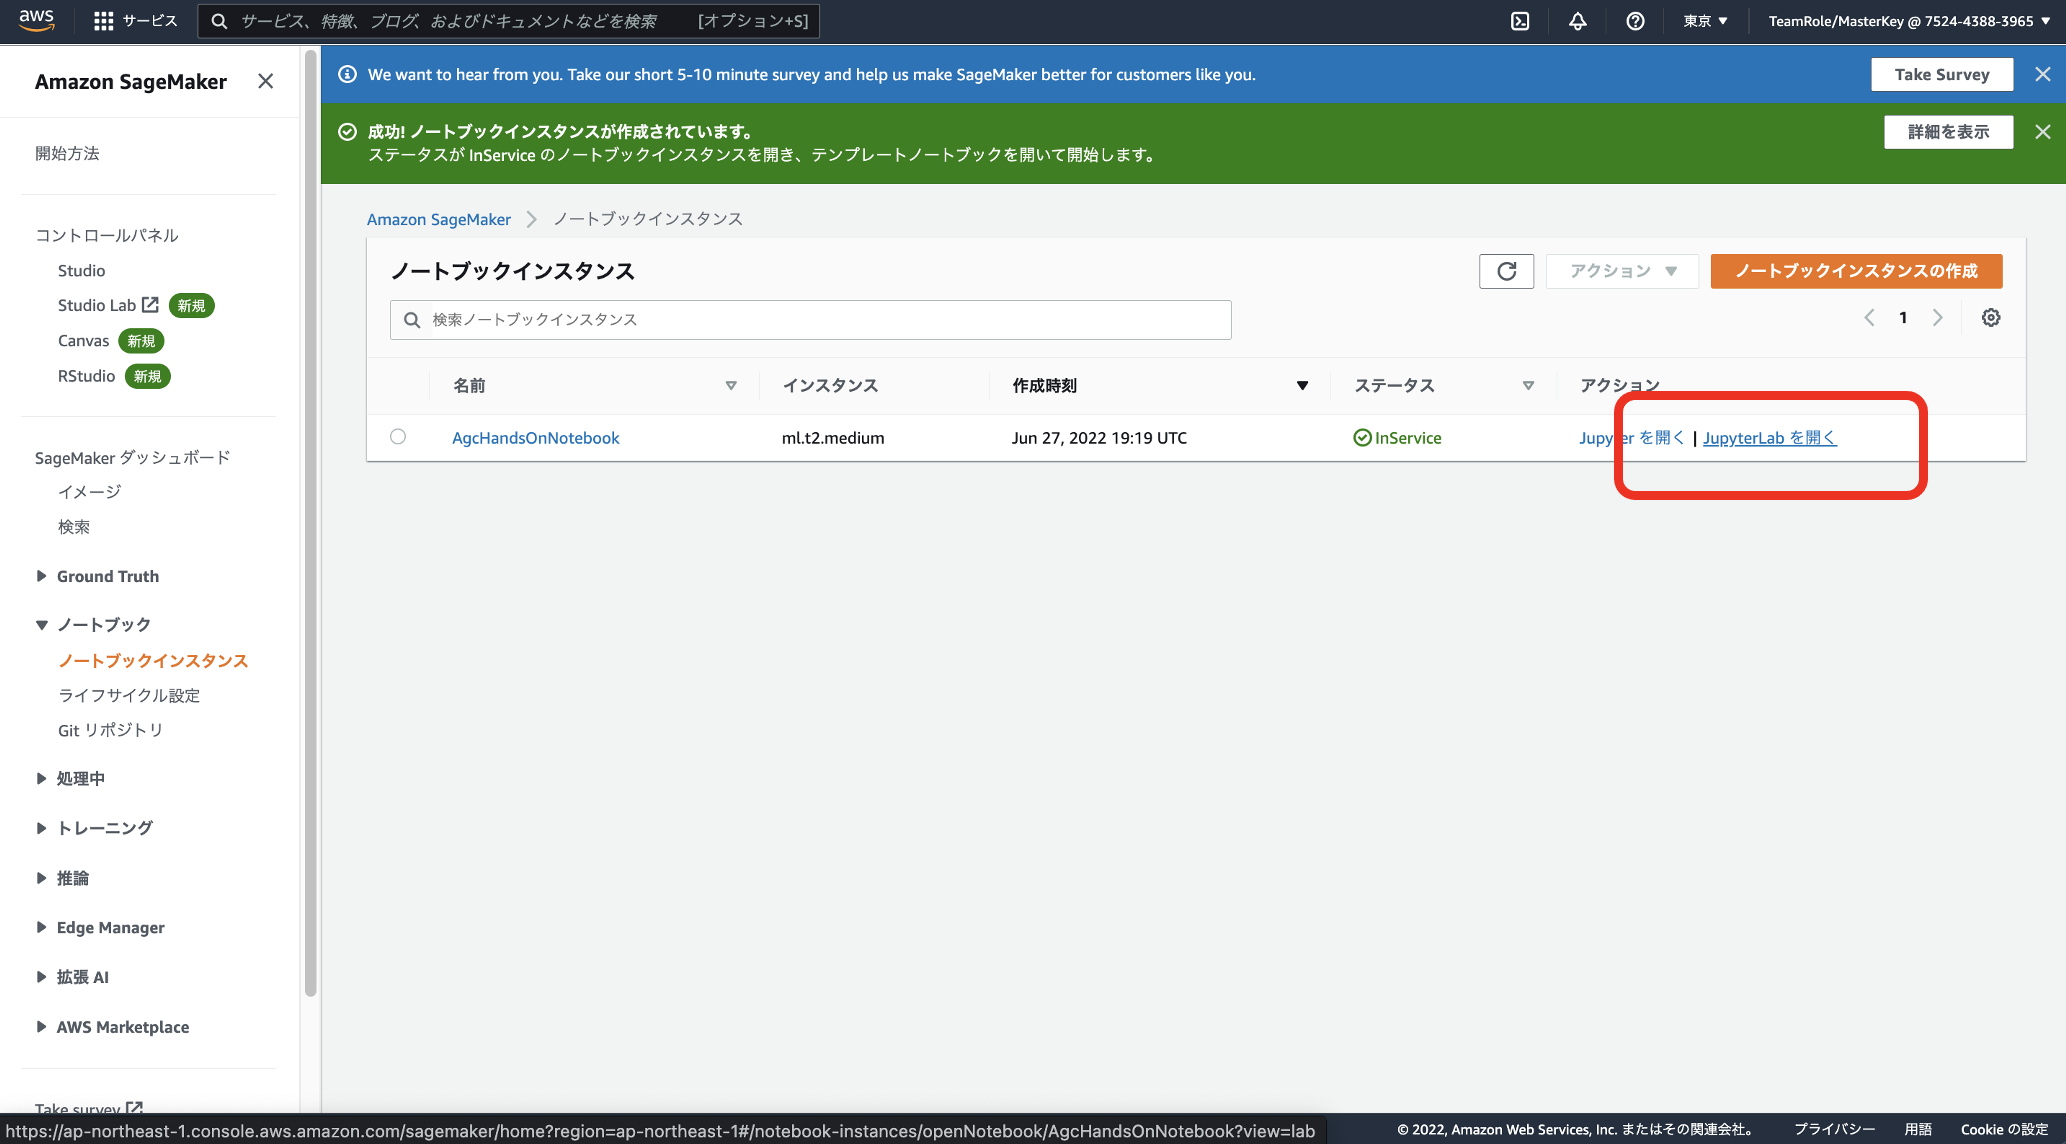Image resolution: width=2066 pixels, height=1144 pixels.
Task: Sort by the creation time arrow
Action: (1302, 386)
